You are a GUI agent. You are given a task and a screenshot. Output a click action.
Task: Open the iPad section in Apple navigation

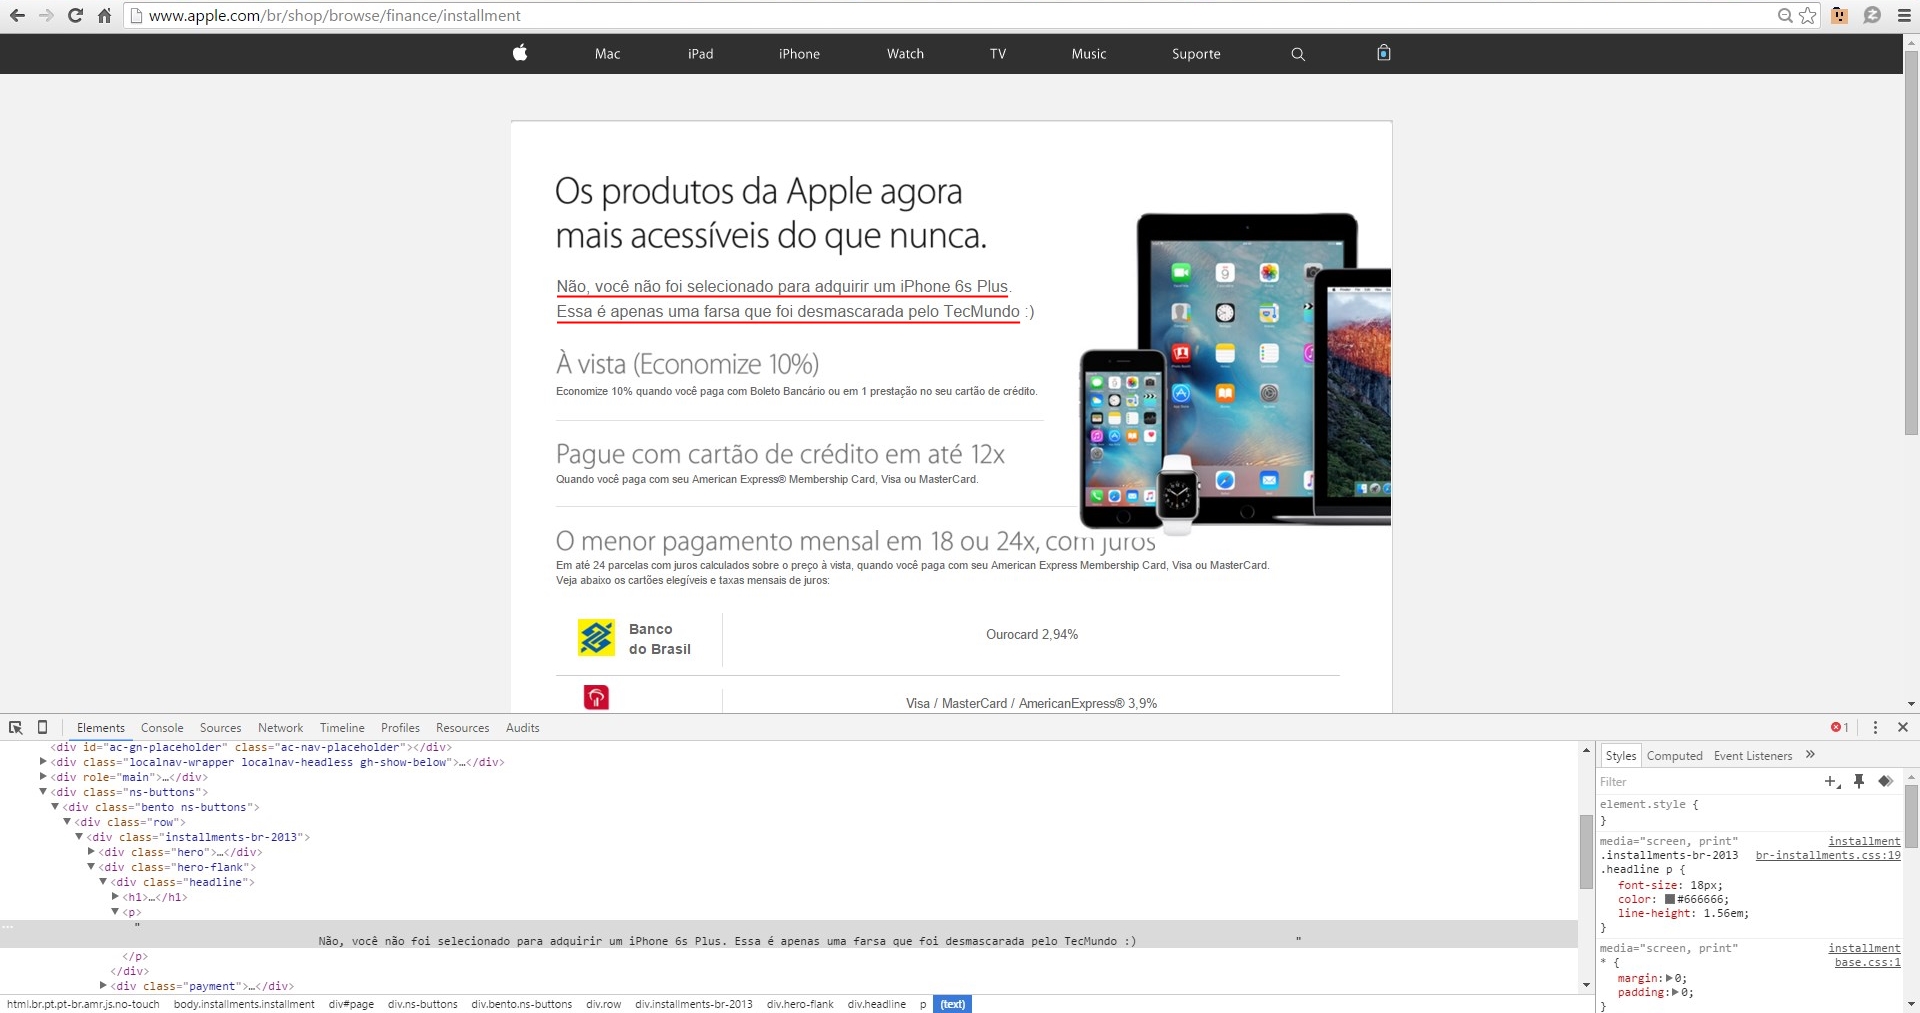click(700, 54)
